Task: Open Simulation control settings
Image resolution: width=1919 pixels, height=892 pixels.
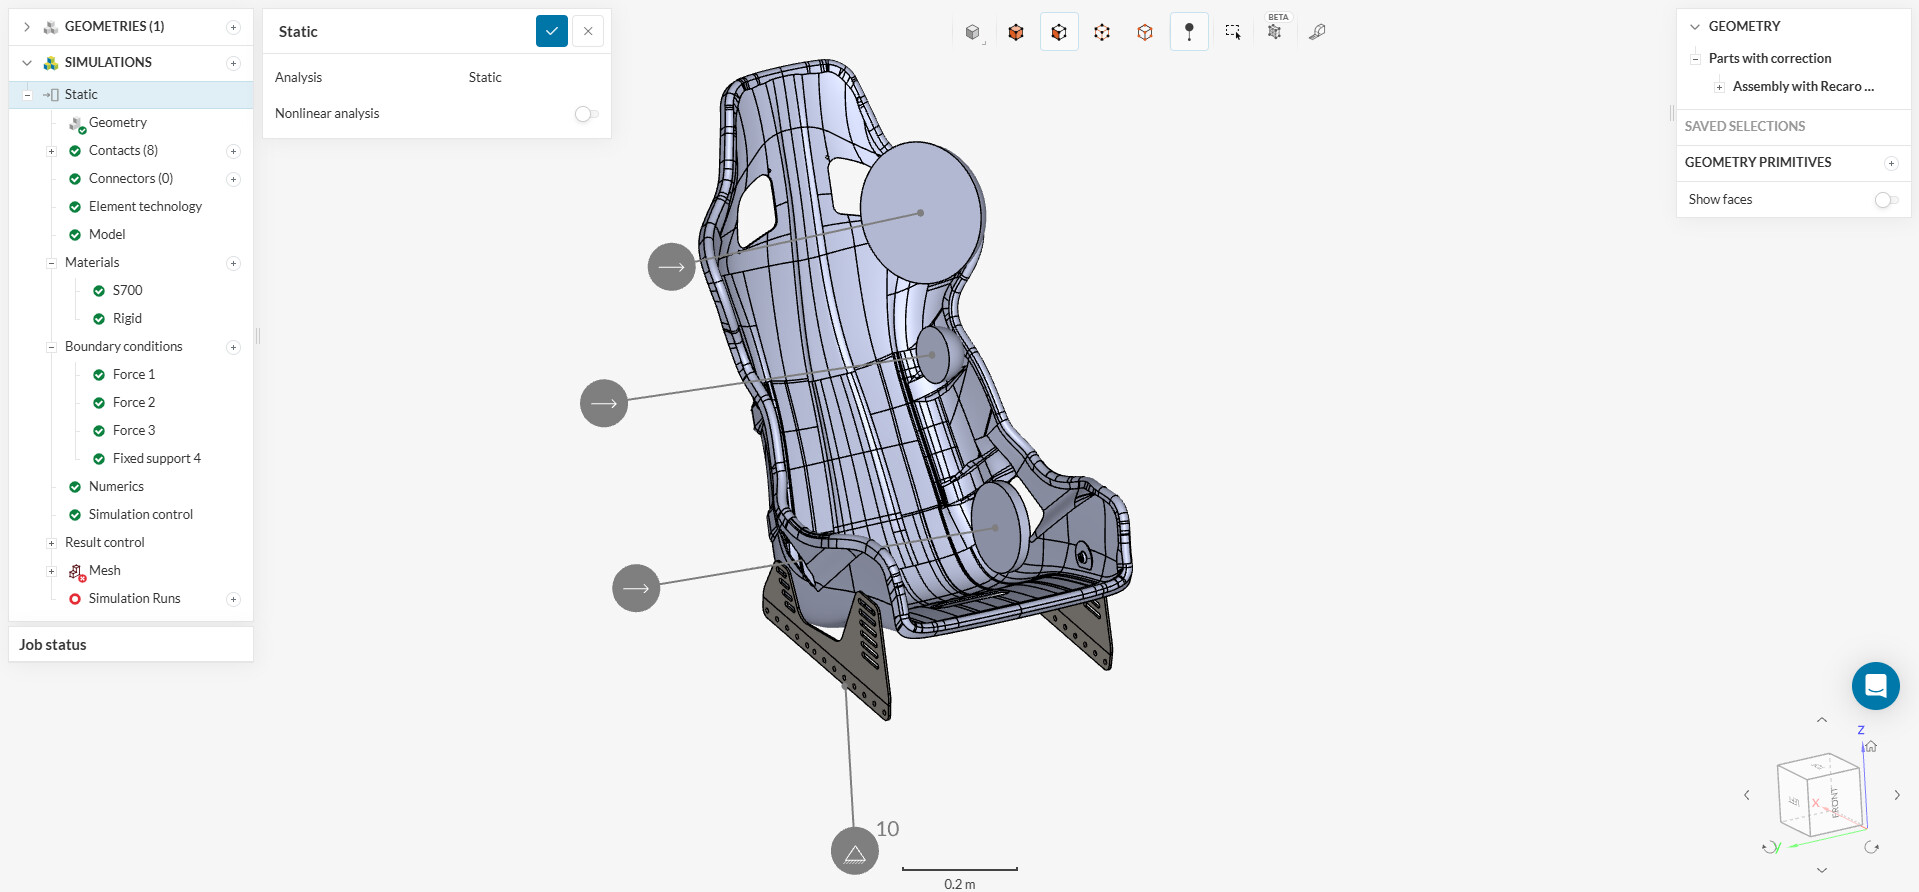Action: [141, 515]
